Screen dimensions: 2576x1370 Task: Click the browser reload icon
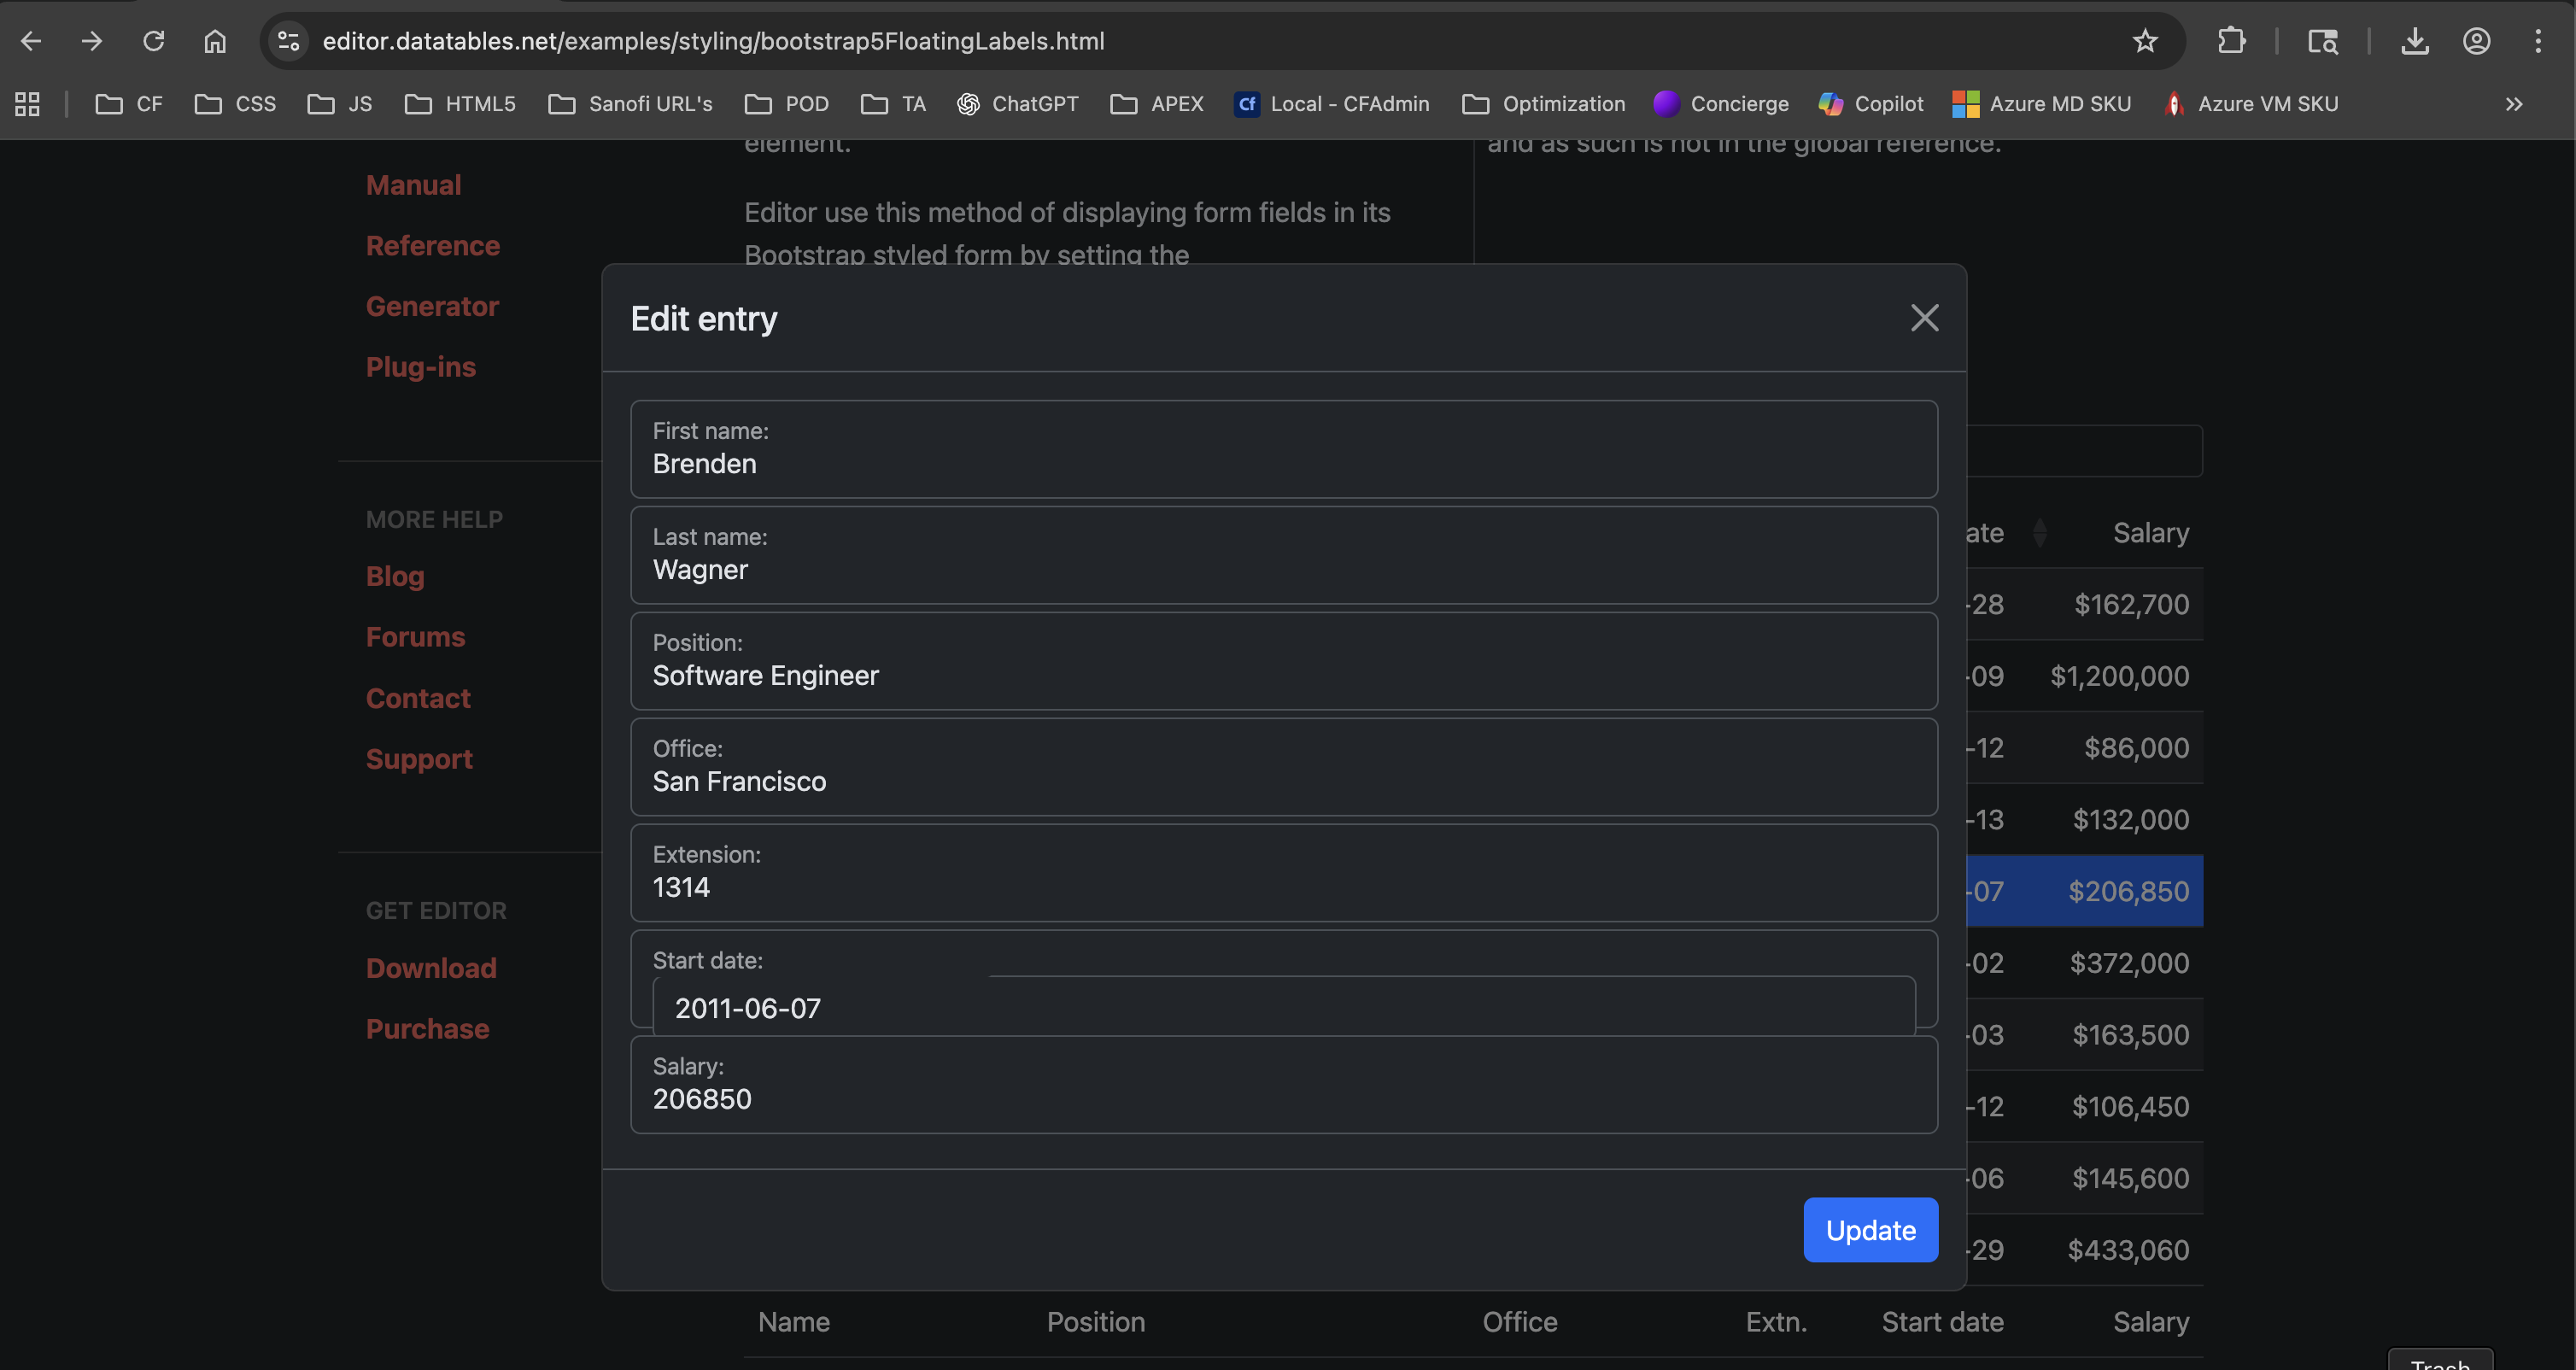pos(153,41)
